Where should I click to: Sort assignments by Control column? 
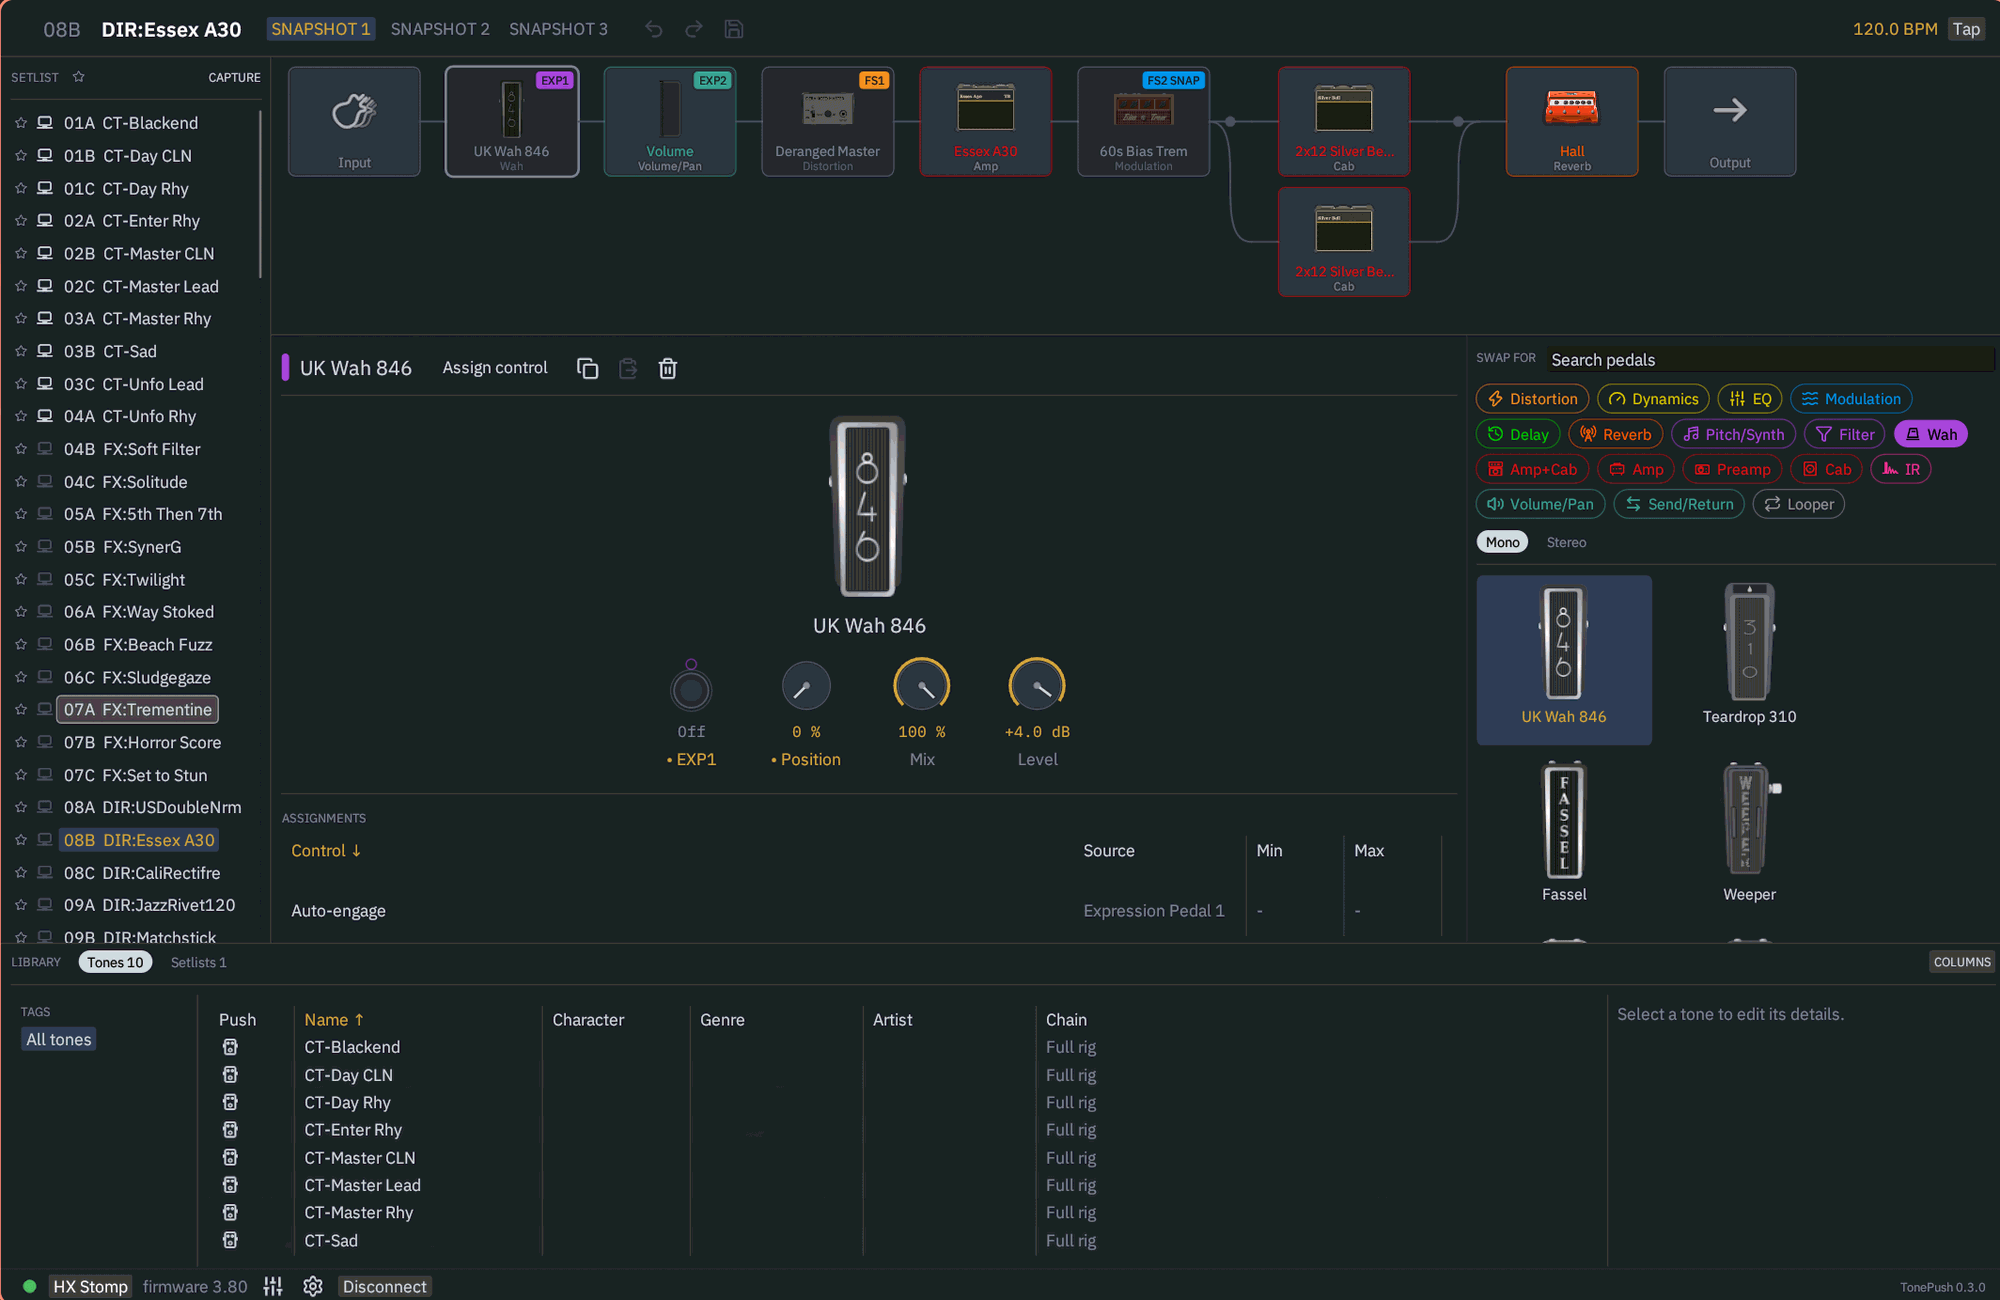[326, 851]
